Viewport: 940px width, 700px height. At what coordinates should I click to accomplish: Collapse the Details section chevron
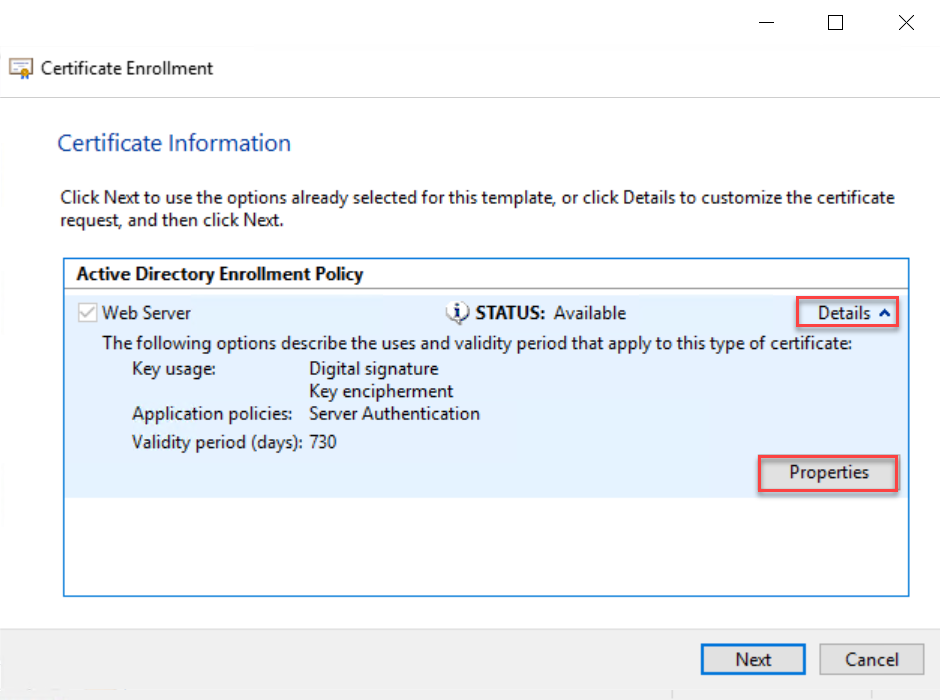tap(884, 313)
